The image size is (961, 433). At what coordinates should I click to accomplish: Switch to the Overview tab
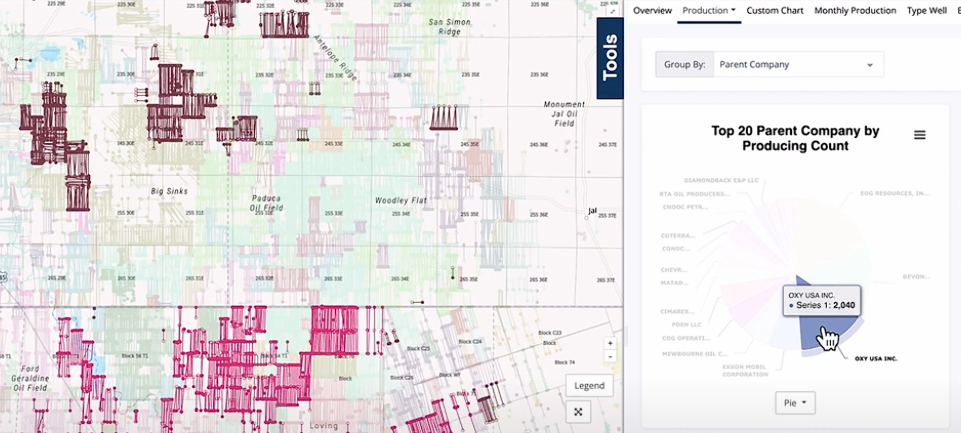pyautogui.click(x=652, y=10)
